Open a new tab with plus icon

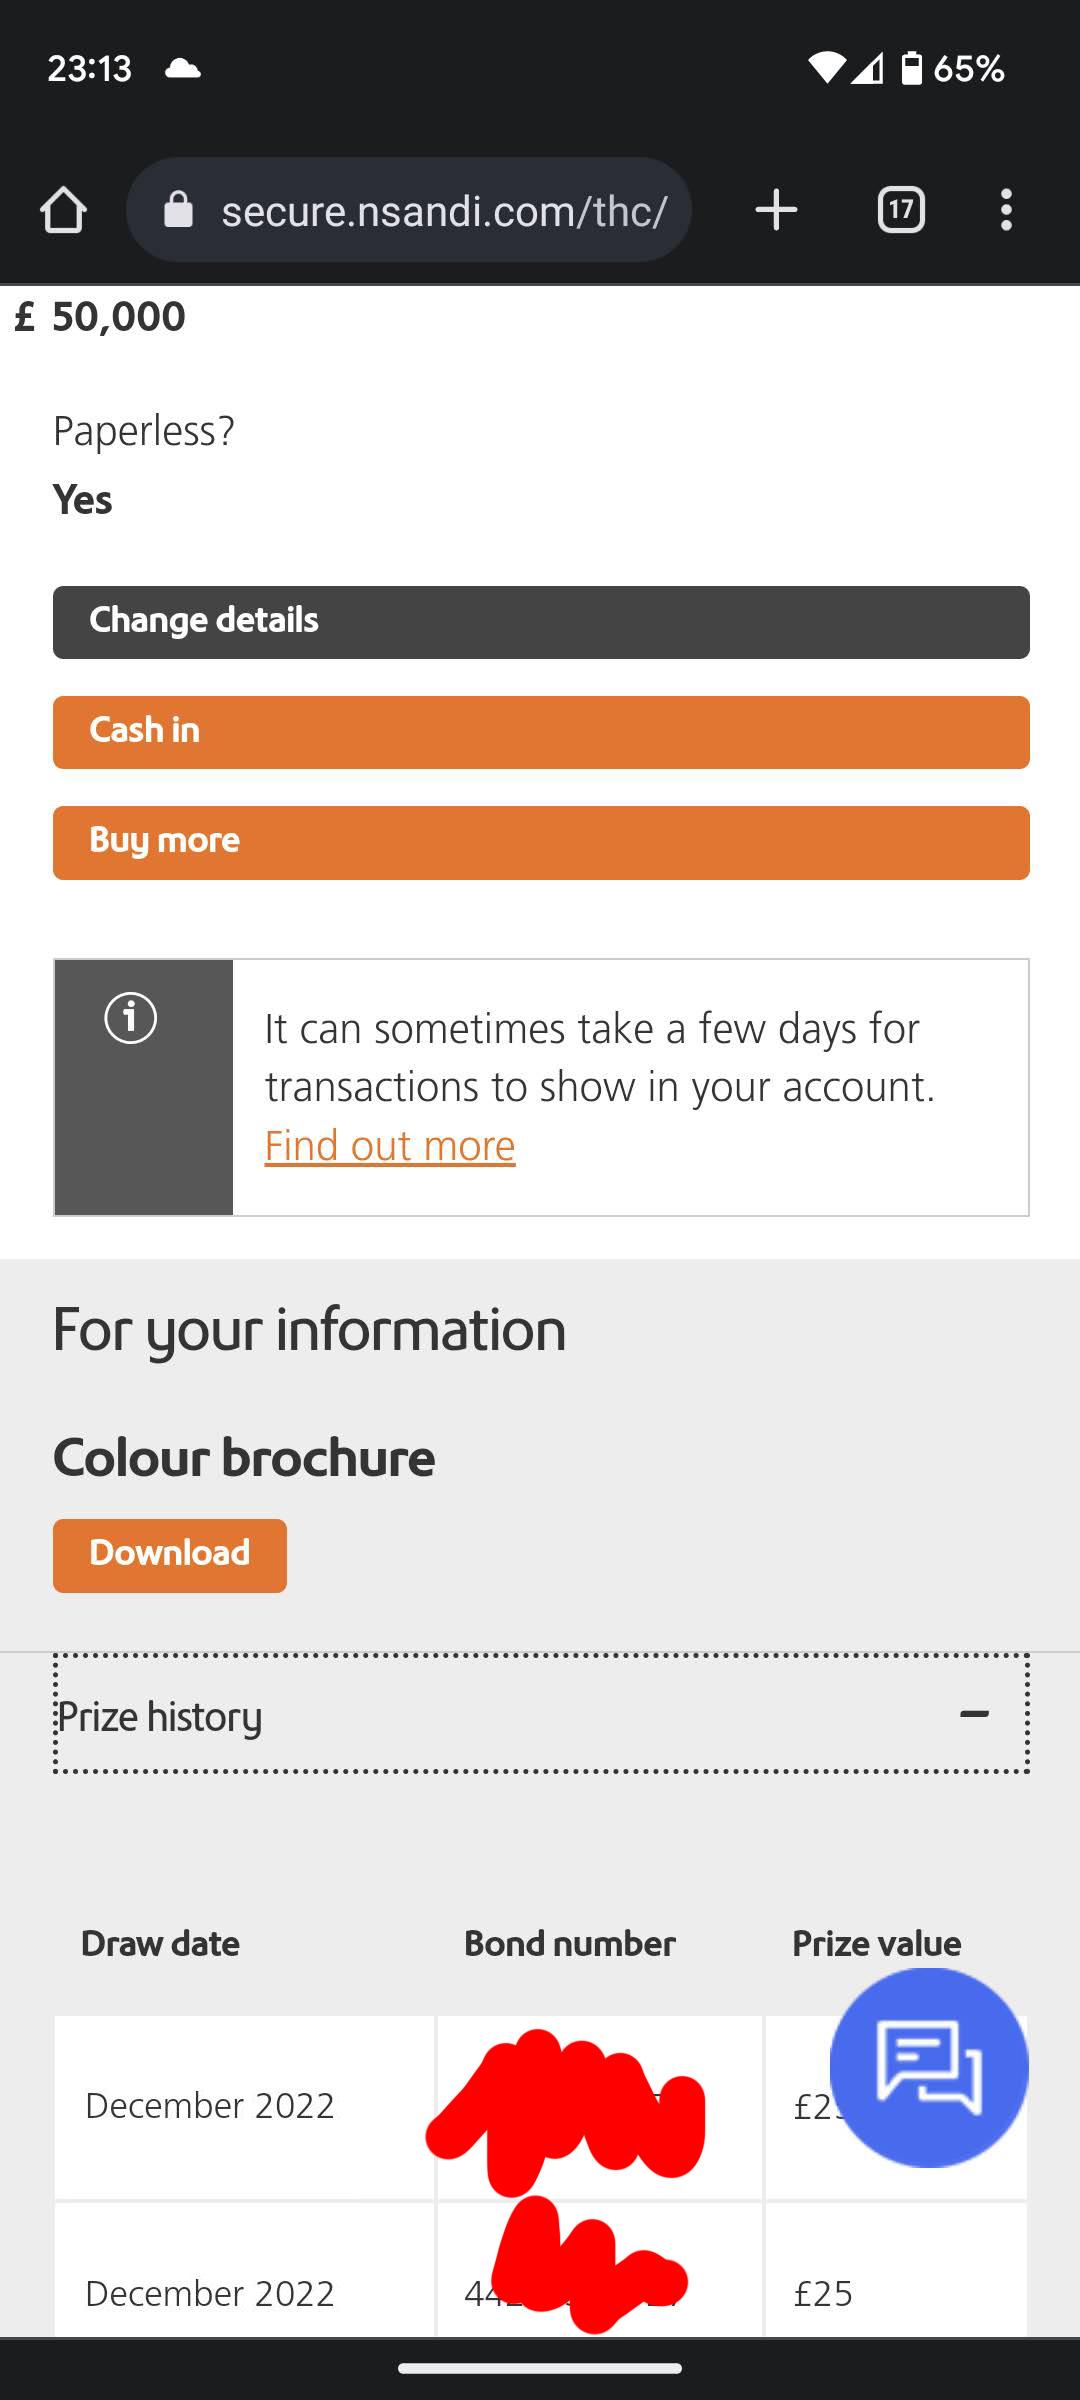point(776,210)
